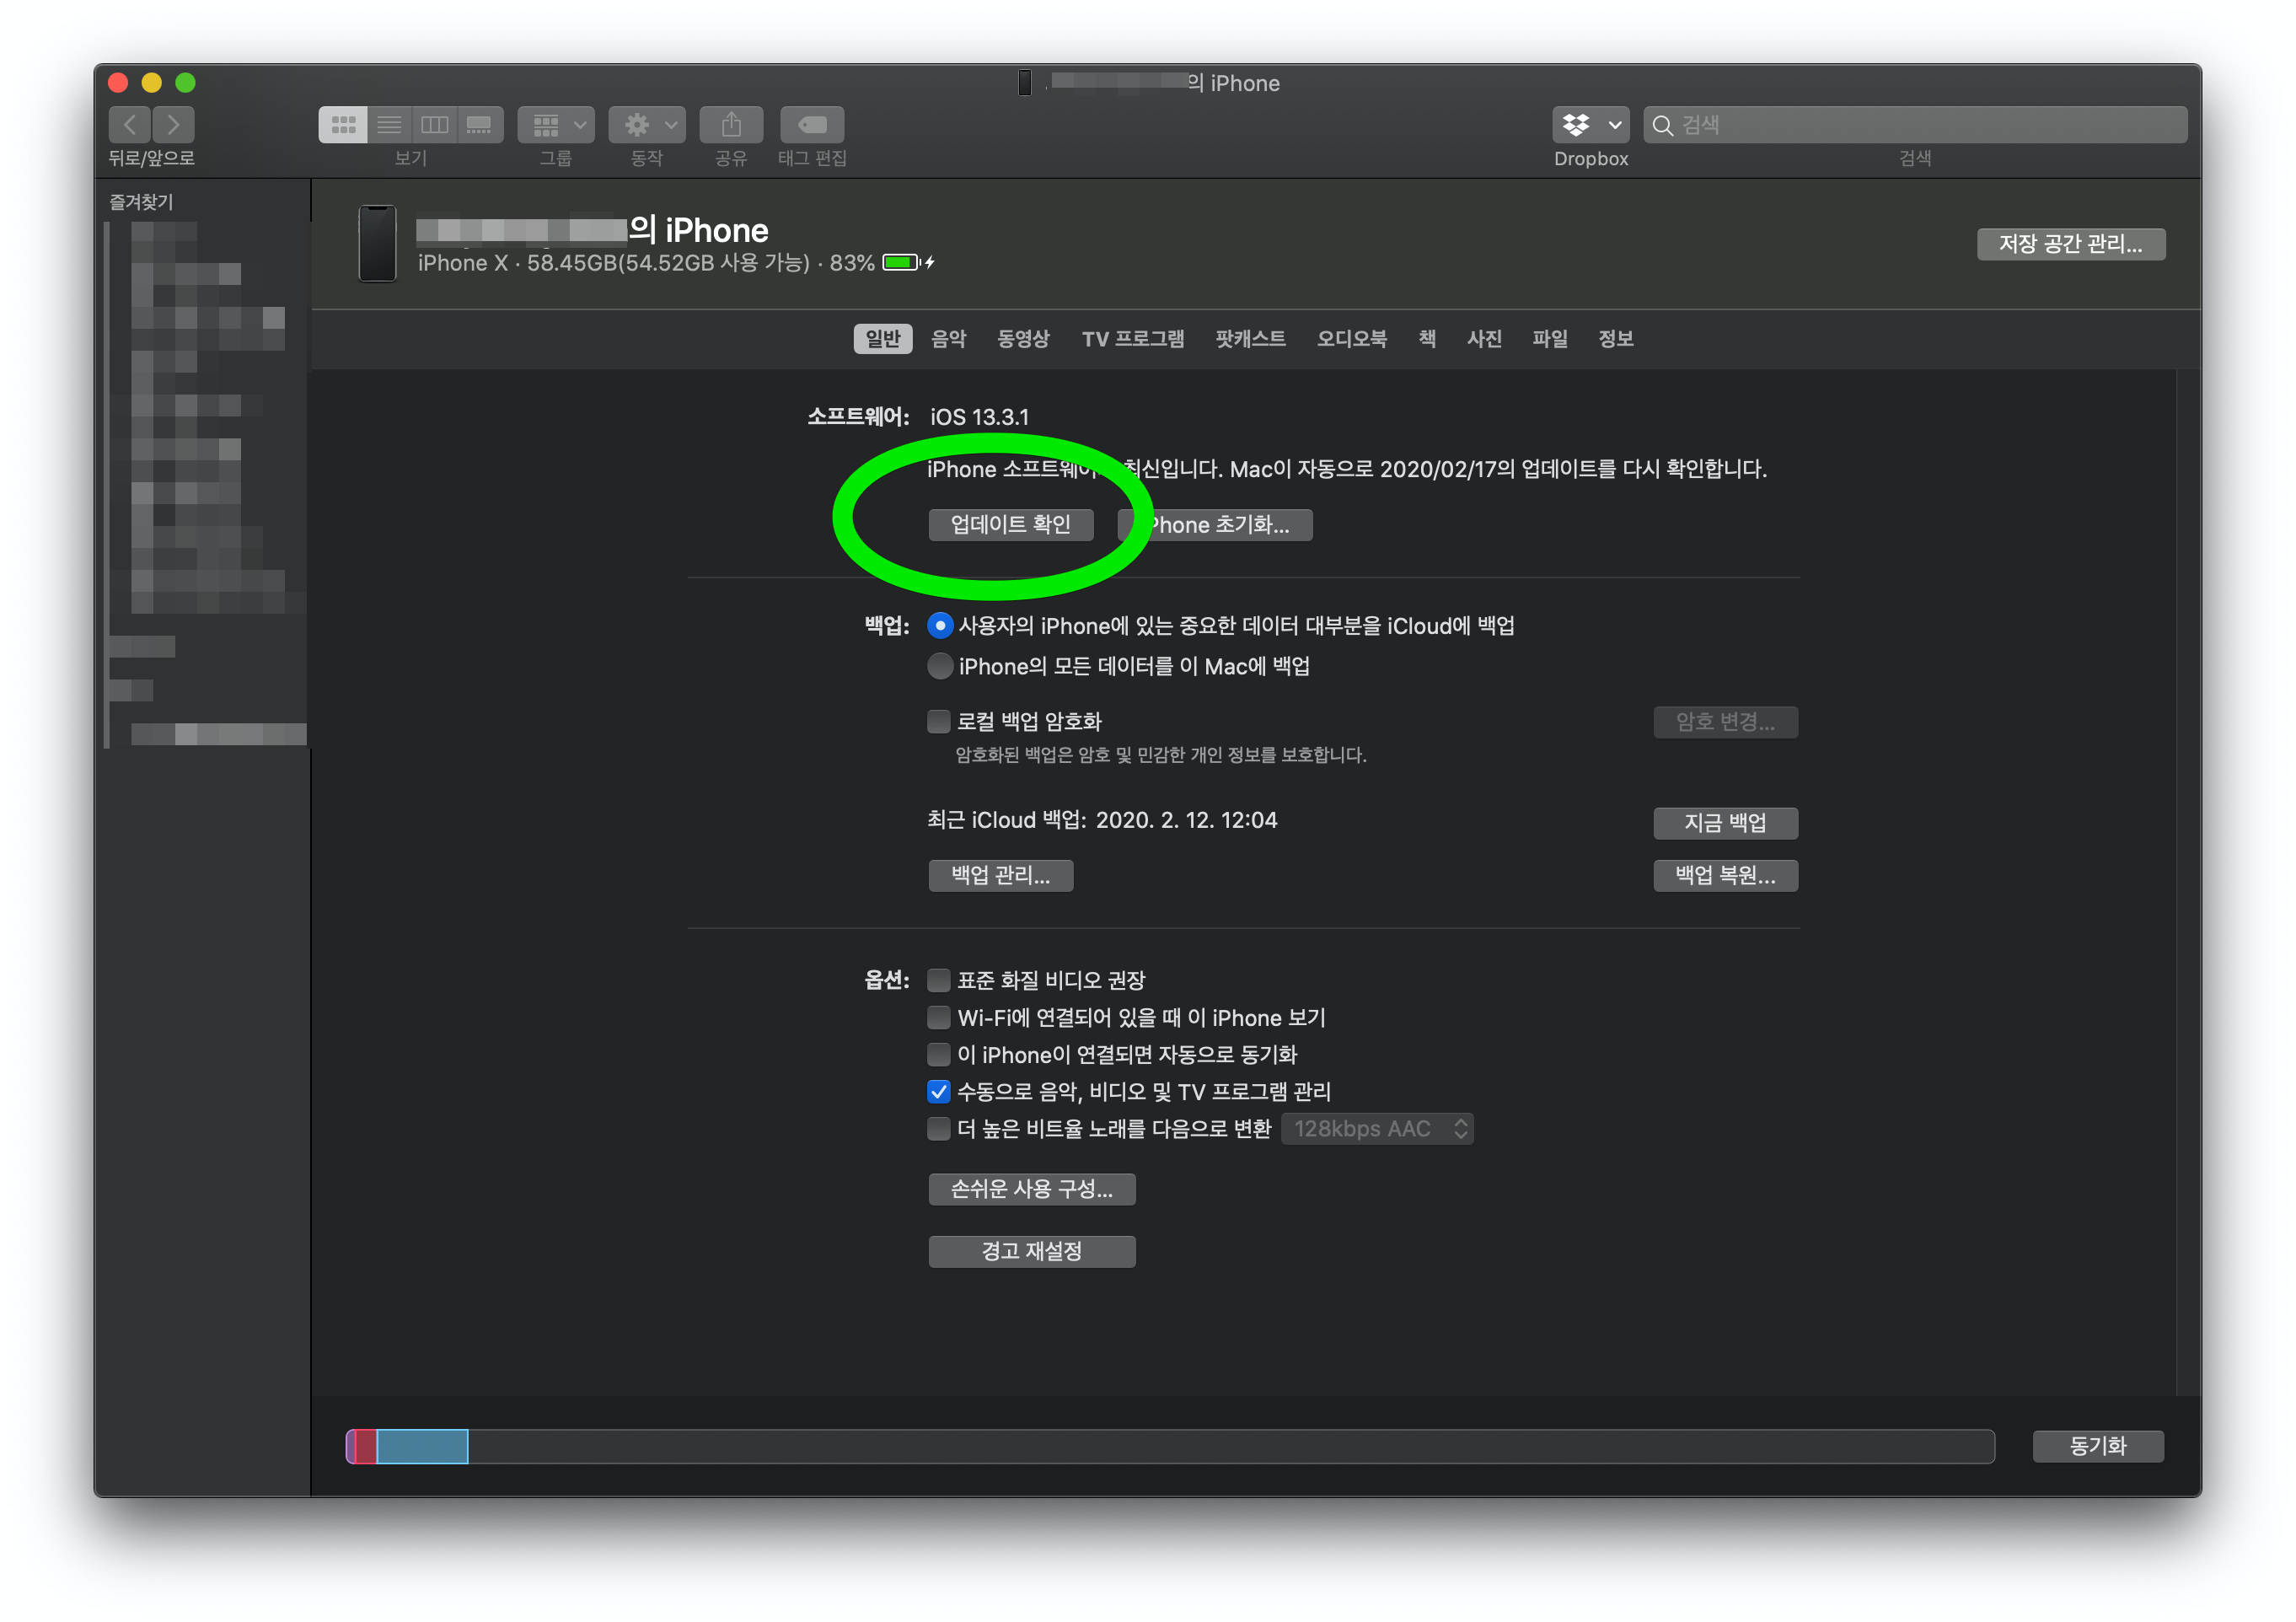The image size is (2296, 1622).
Task: Click latest iCloud backup date text
Action: click(1102, 820)
